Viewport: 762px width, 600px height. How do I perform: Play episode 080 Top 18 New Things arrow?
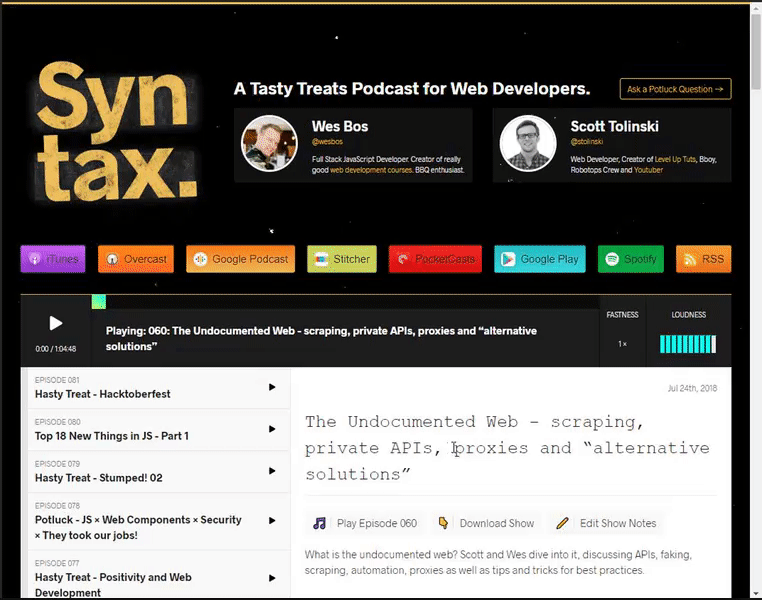pos(272,429)
